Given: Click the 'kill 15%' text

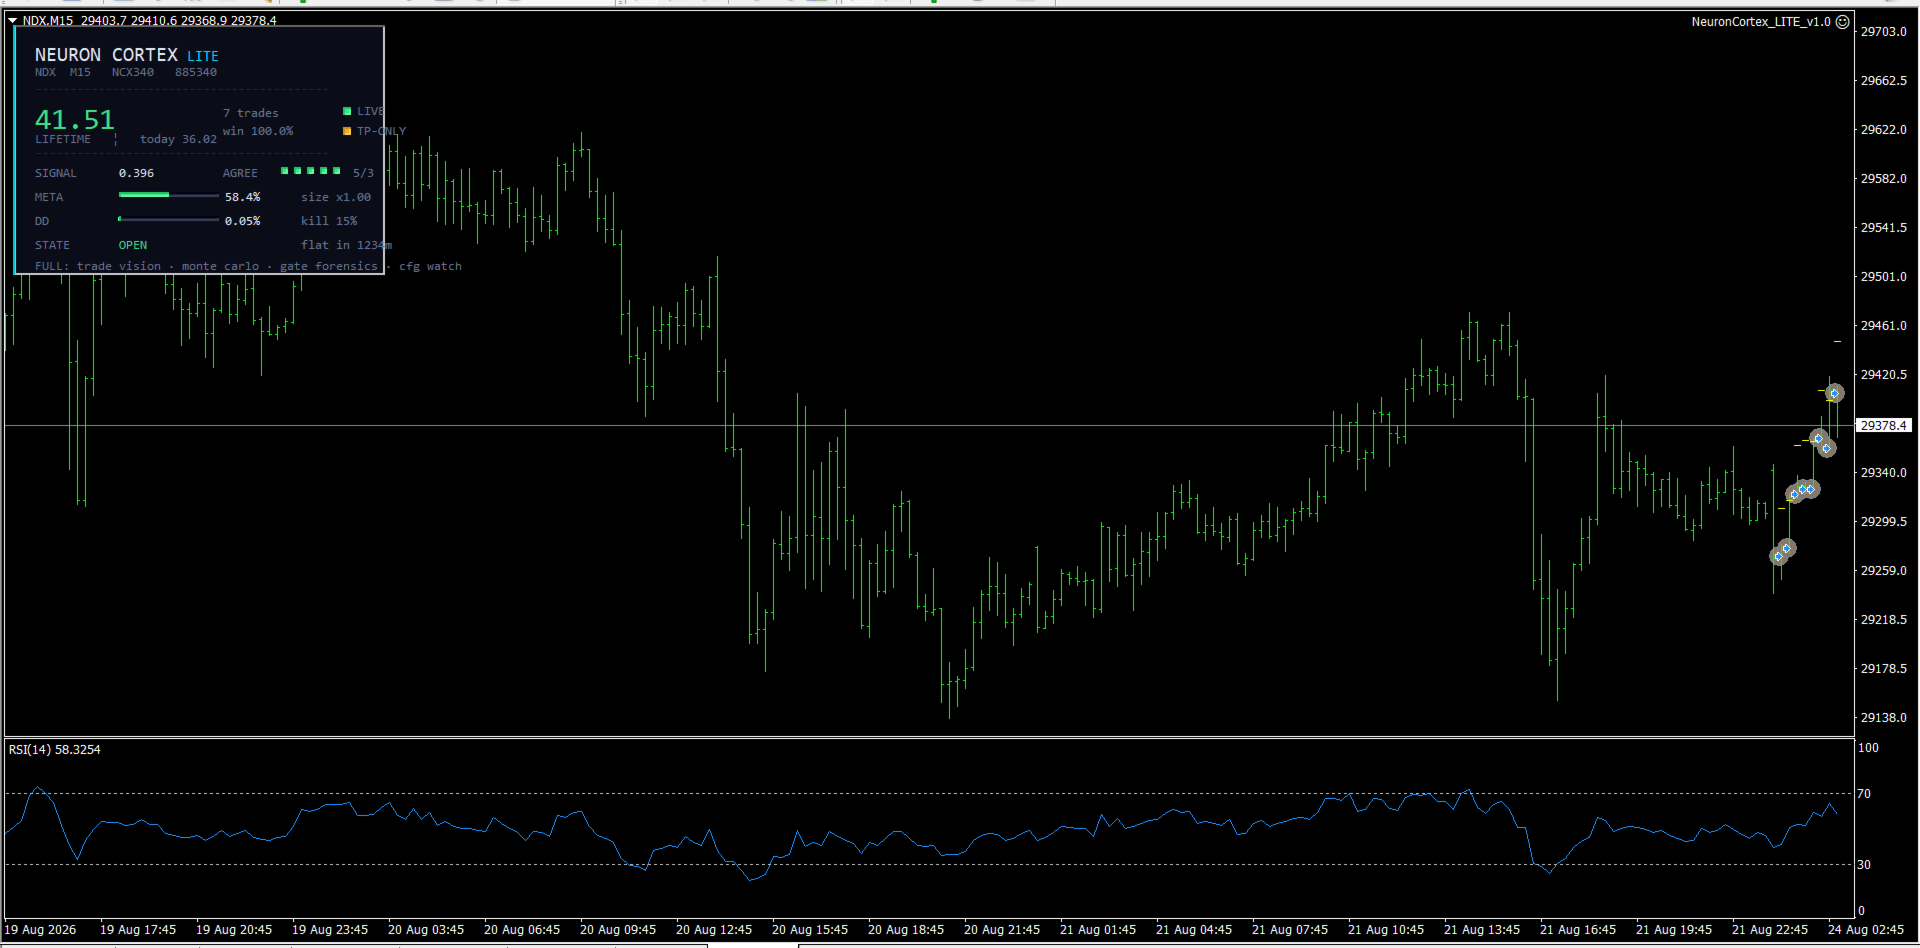Looking at the screenshot, I should point(329,221).
